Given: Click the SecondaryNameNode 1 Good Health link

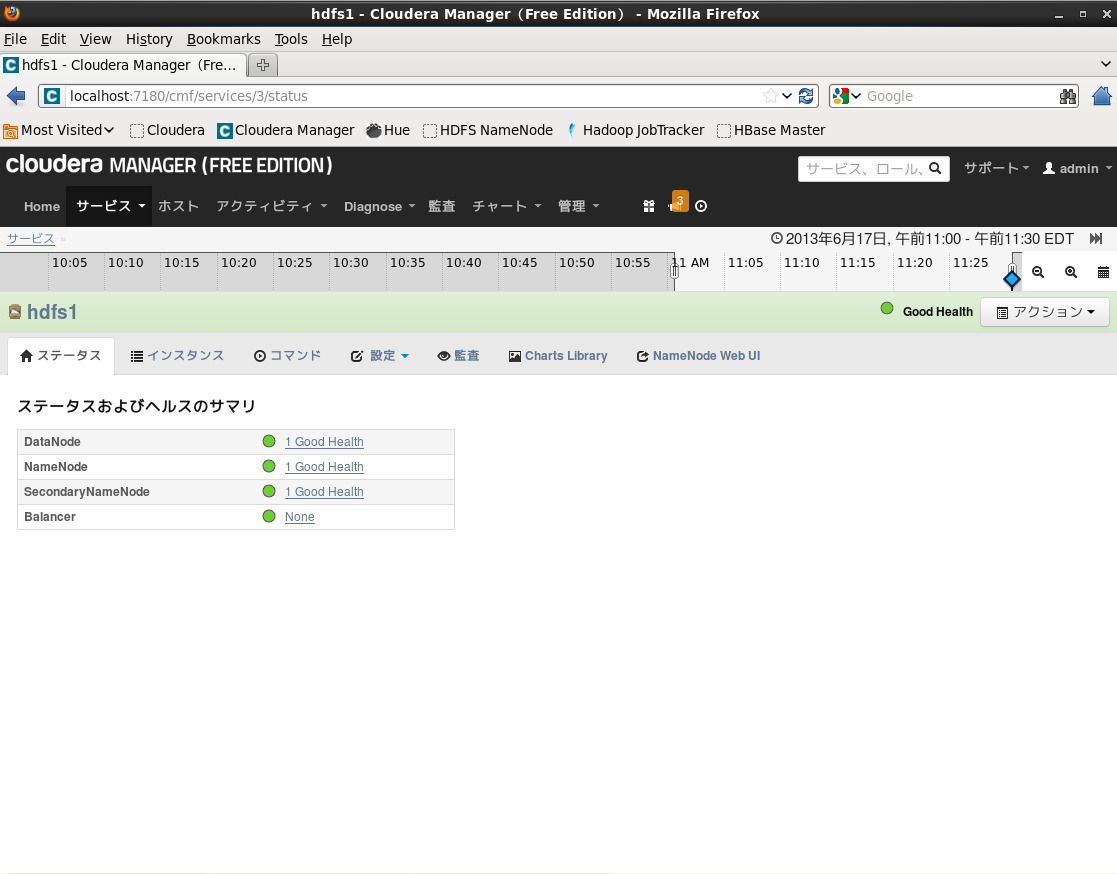Looking at the screenshot, I should 324,491.
